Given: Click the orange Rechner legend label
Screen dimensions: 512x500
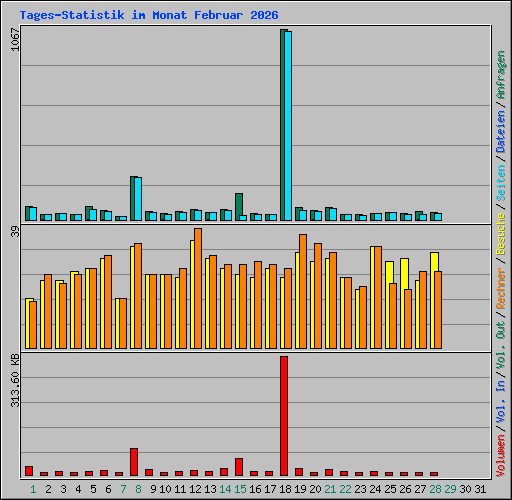Looking at the screenshot, I should (501, 288).
